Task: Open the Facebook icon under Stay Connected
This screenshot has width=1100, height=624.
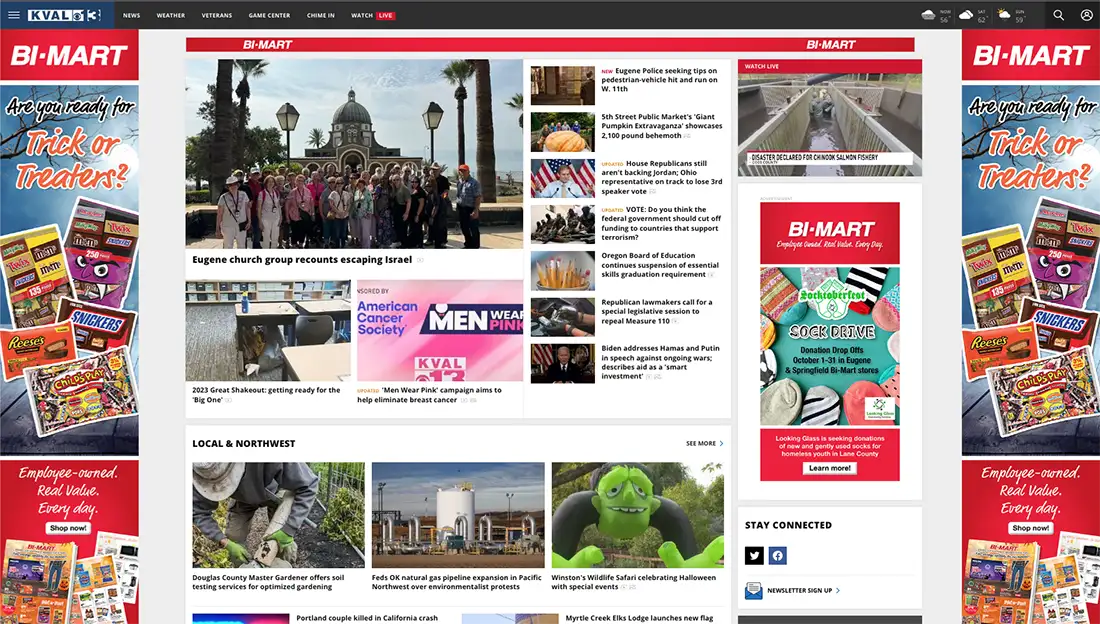Action: pos(777,555)
